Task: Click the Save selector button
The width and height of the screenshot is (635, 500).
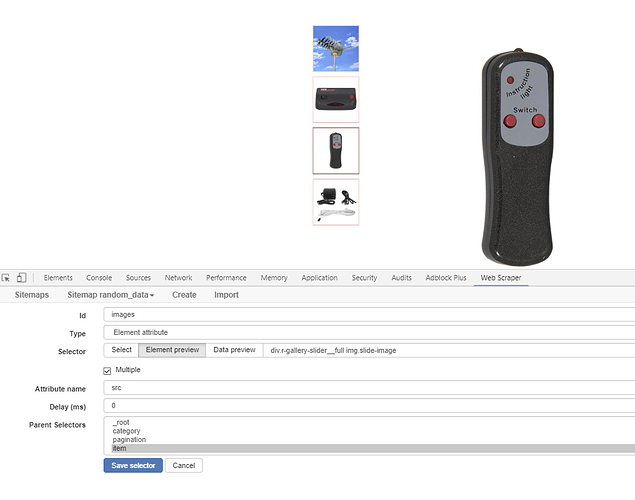Action: 133,465
